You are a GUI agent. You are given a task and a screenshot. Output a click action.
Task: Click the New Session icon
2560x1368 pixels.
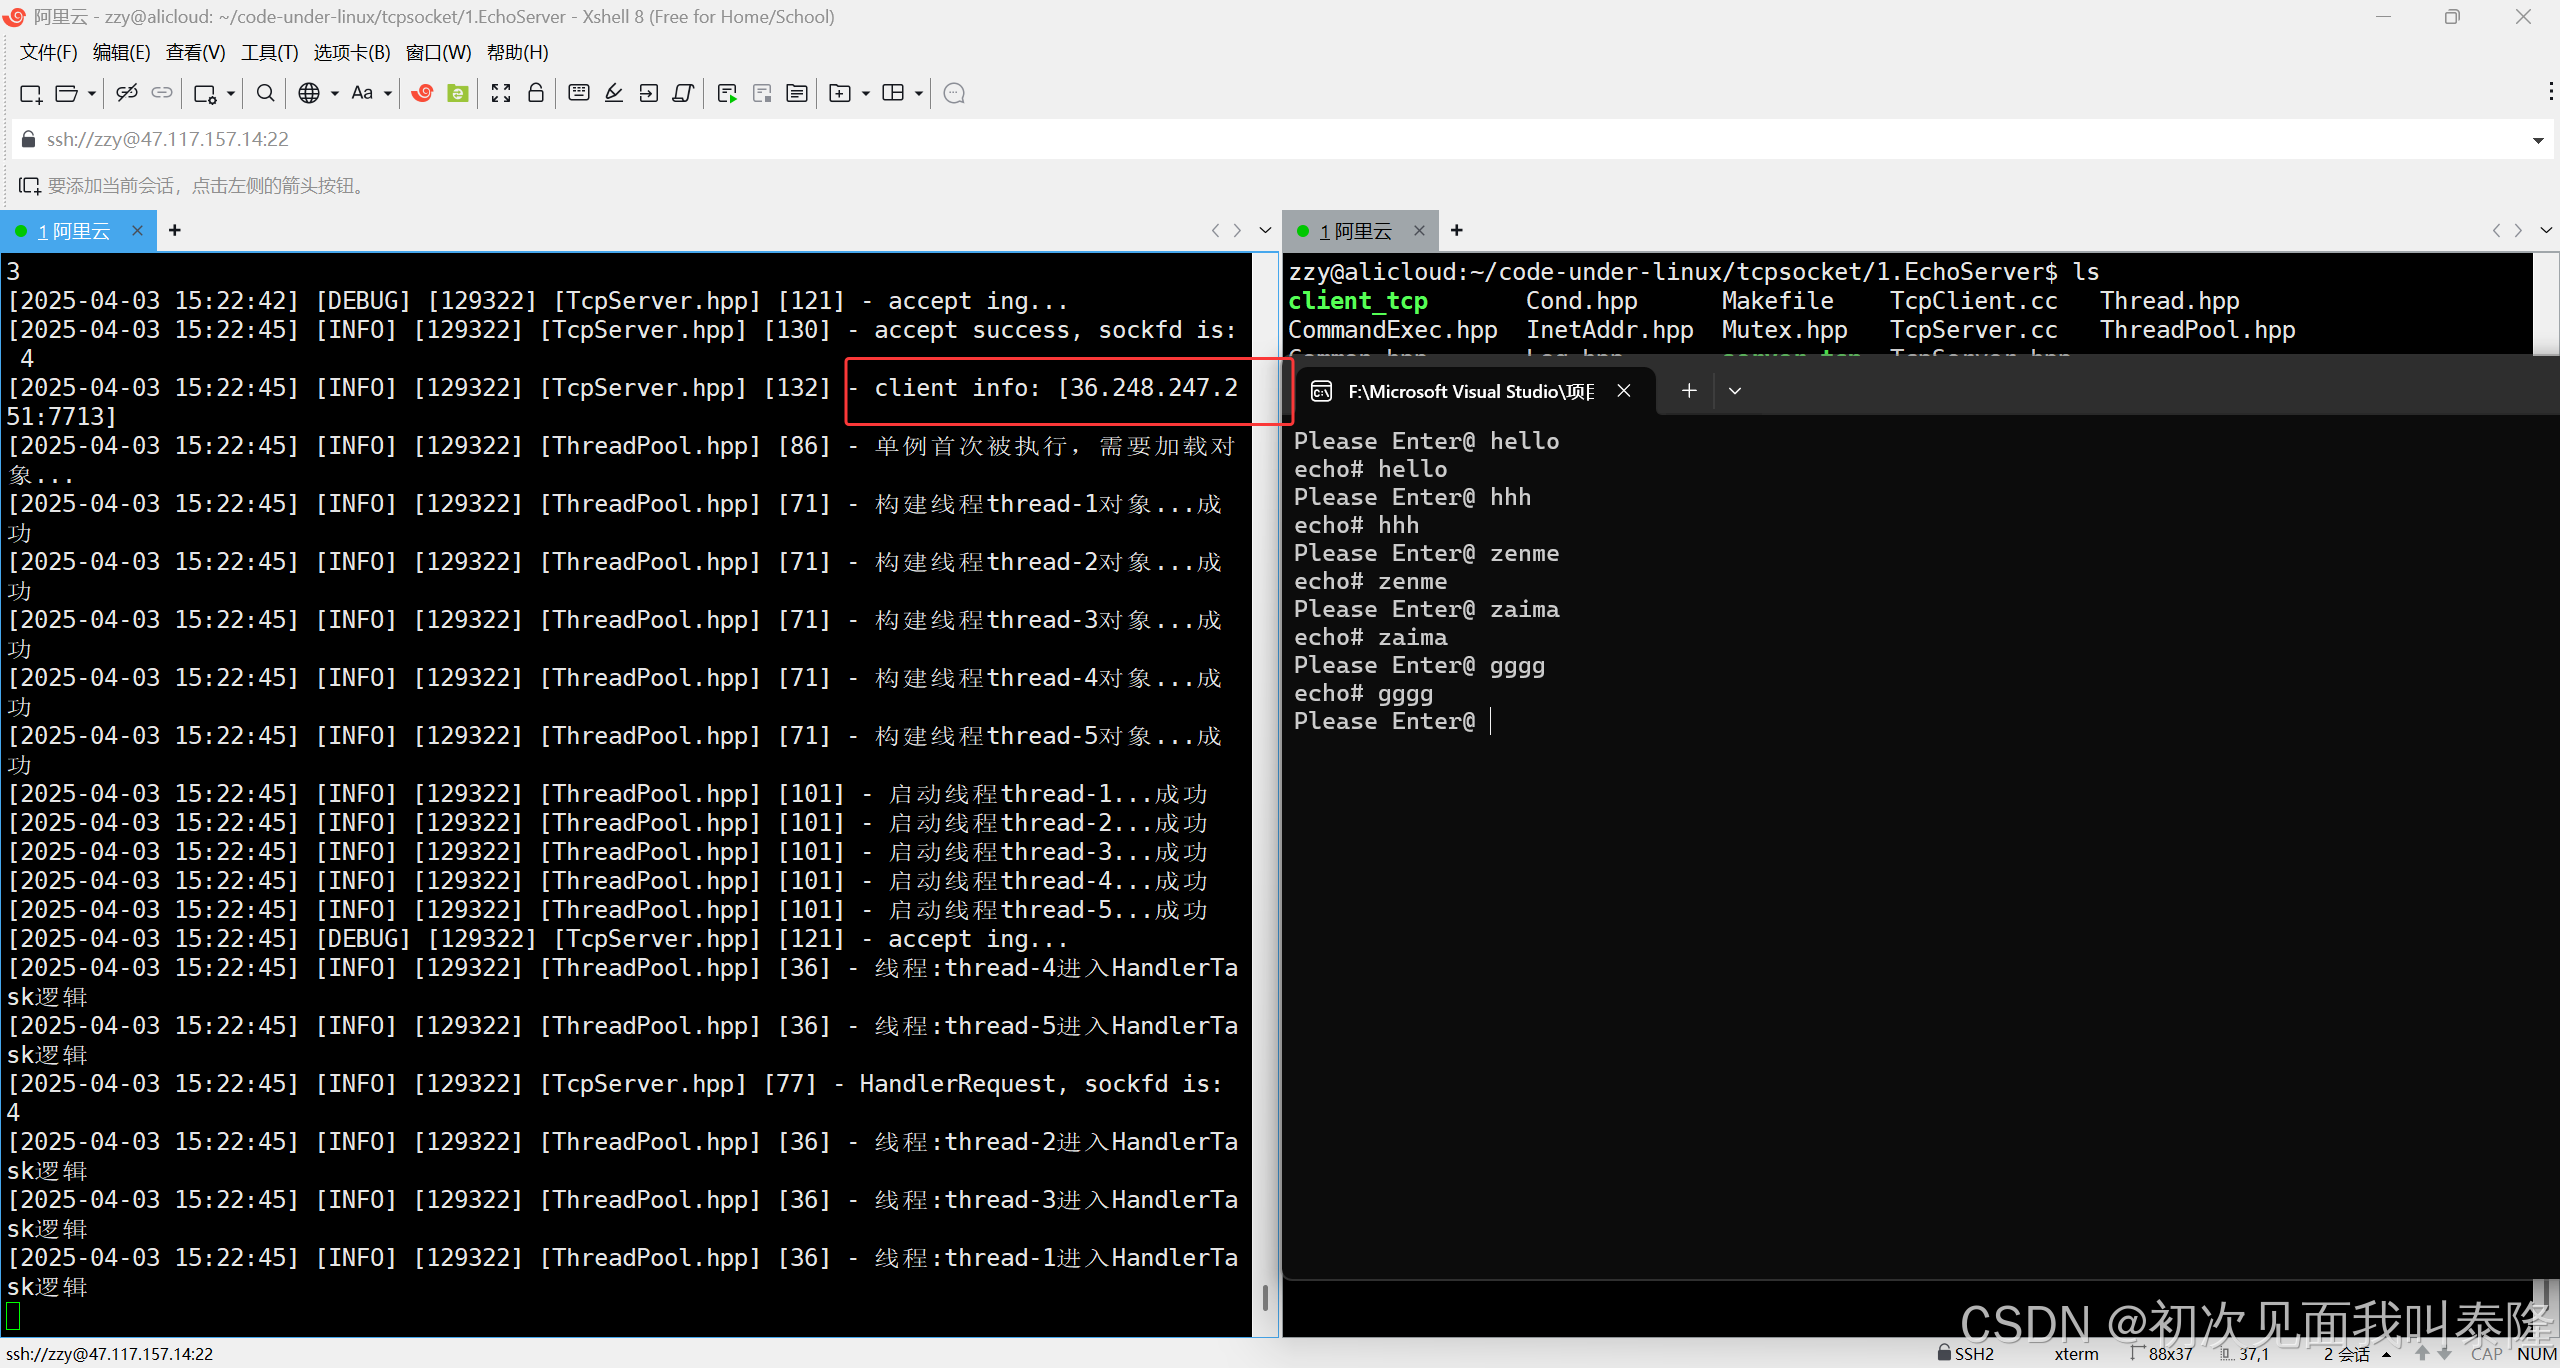tap(30, 94)
